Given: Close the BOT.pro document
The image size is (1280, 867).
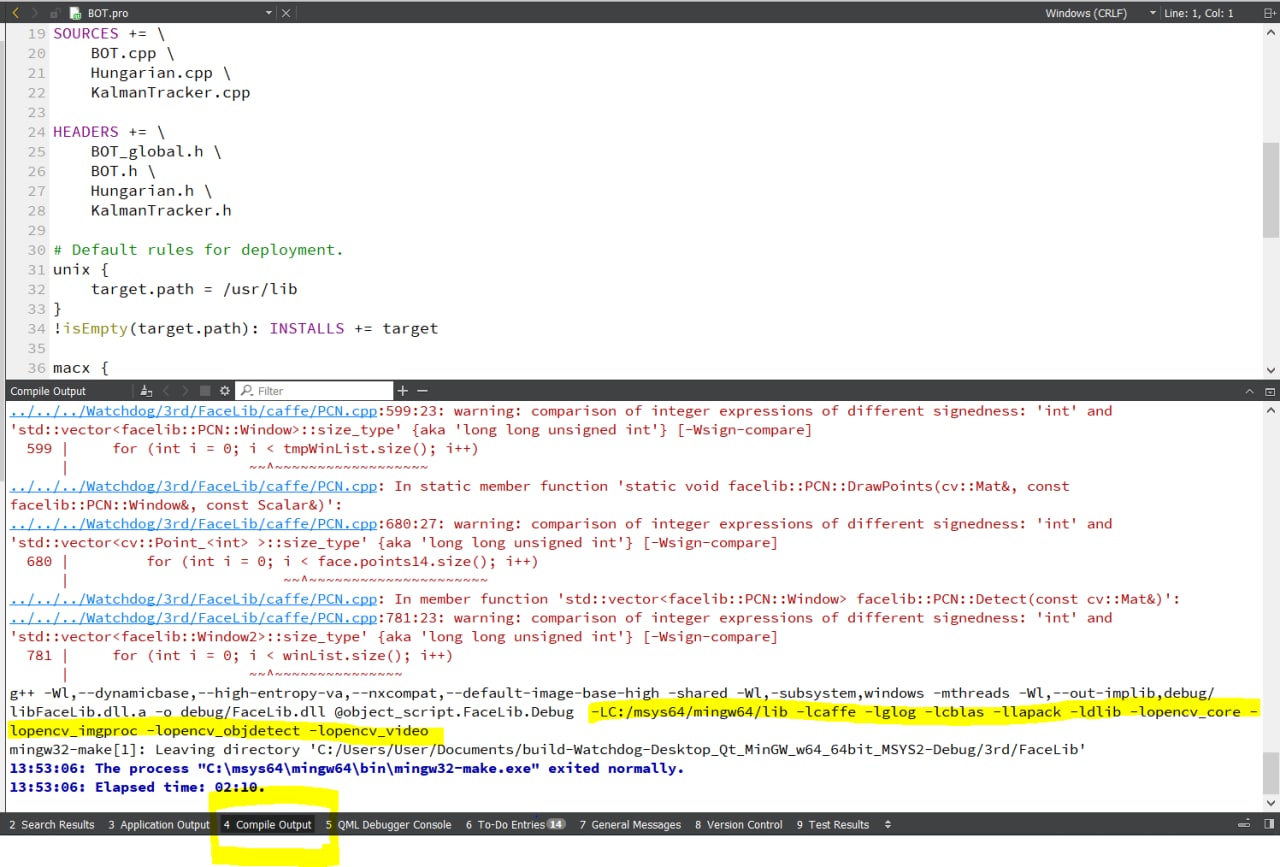Looking at the screenshot, I should [286, 13].
